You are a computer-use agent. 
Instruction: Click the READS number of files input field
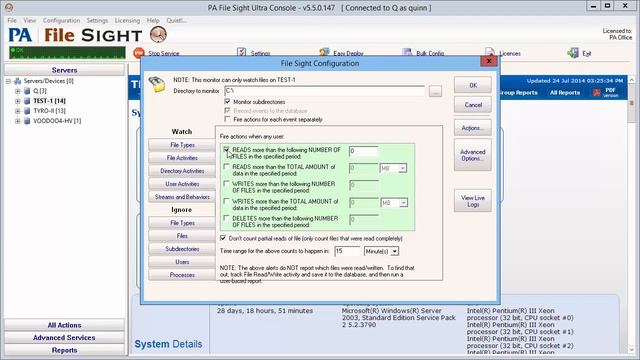[363, 151]
